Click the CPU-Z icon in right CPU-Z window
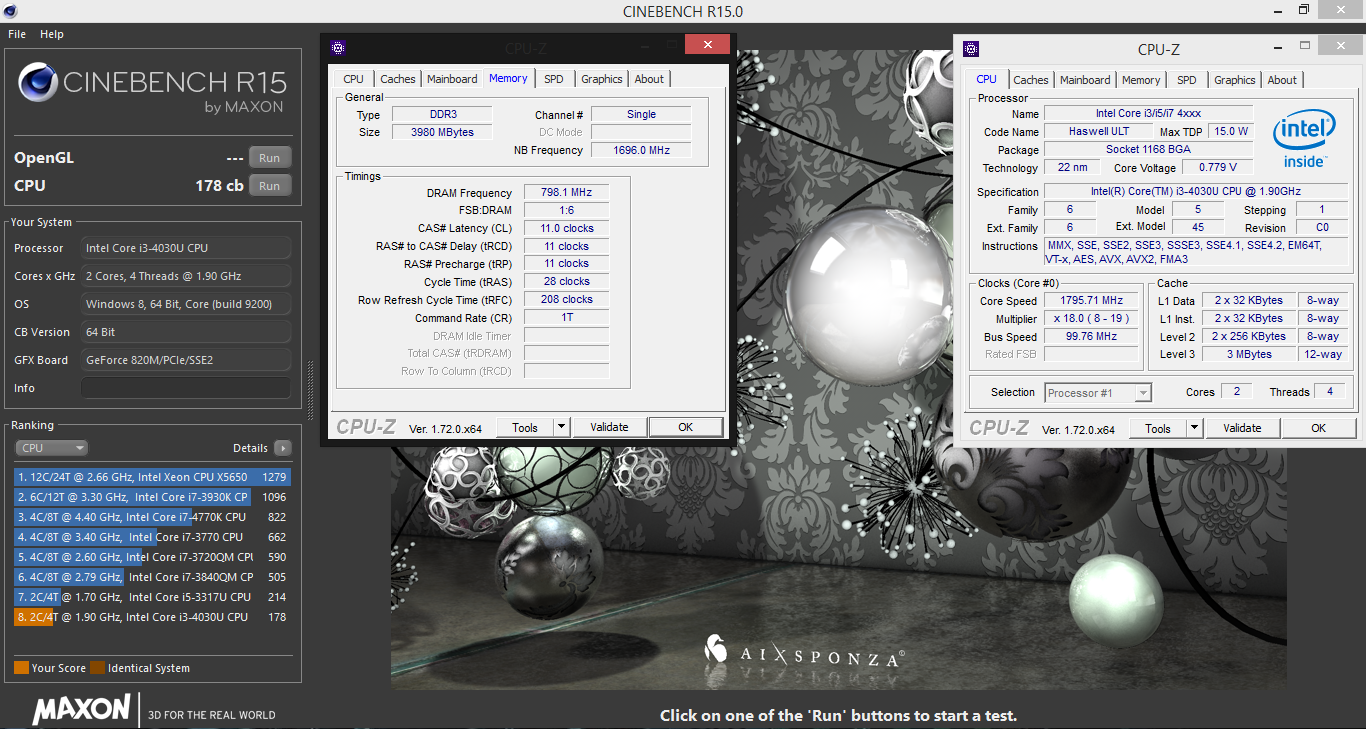The image size is (1366, 729). coord(971,49)
